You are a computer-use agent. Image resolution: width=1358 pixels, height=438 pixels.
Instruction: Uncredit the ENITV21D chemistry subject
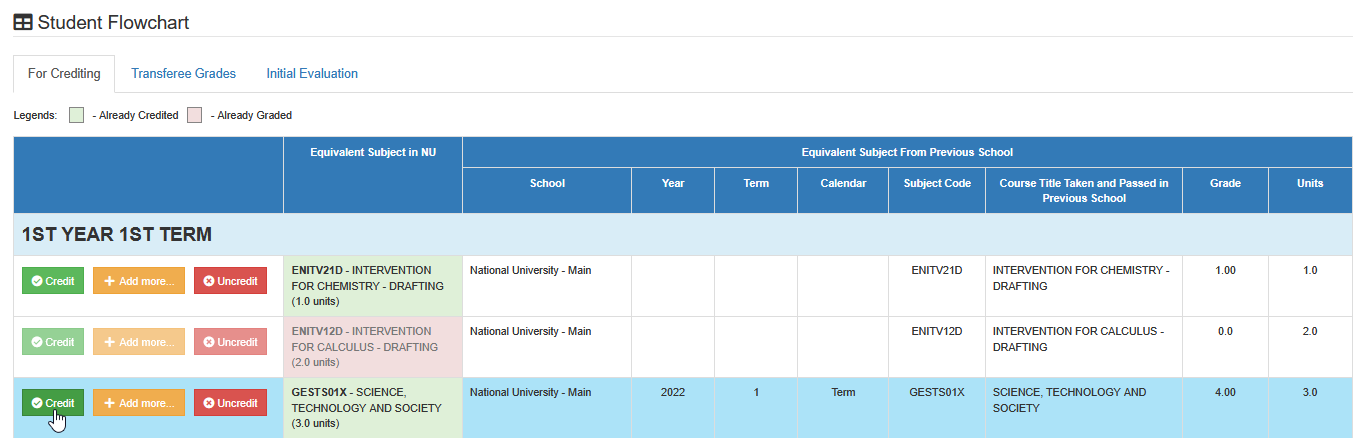click(230, 281)
